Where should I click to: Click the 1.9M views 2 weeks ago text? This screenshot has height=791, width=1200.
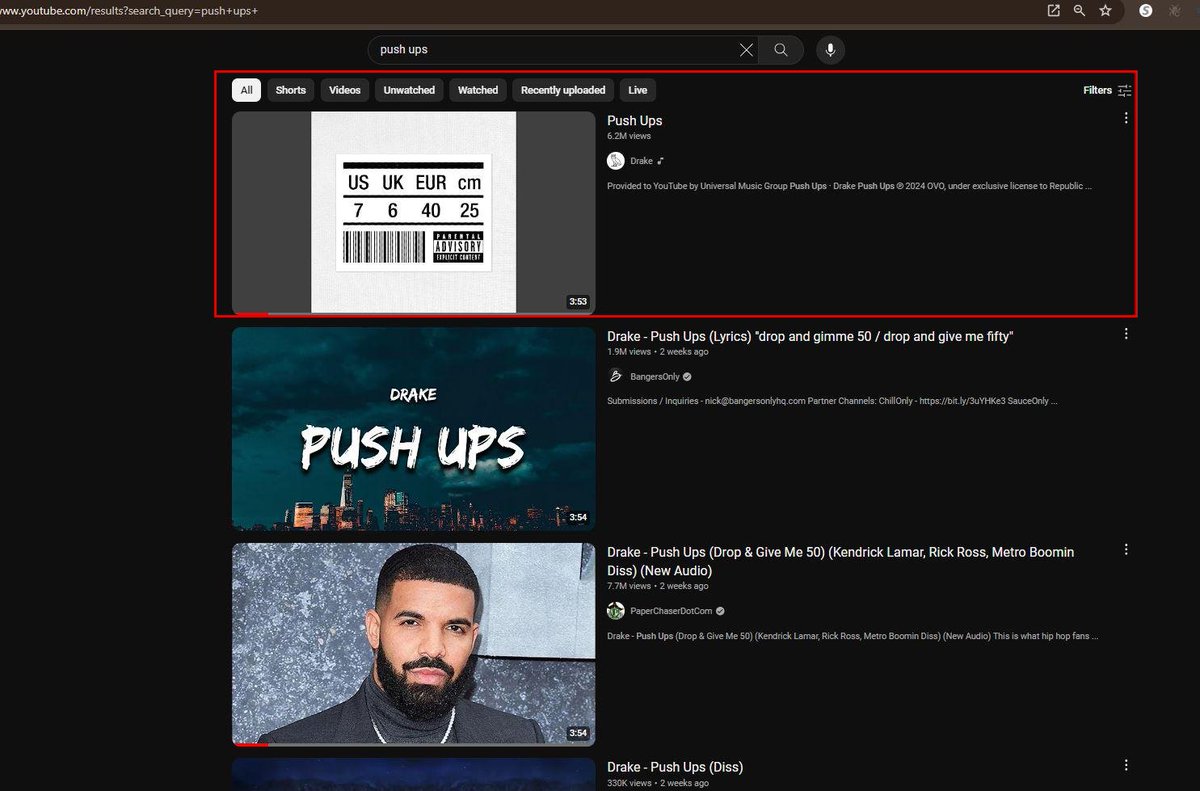658,352
